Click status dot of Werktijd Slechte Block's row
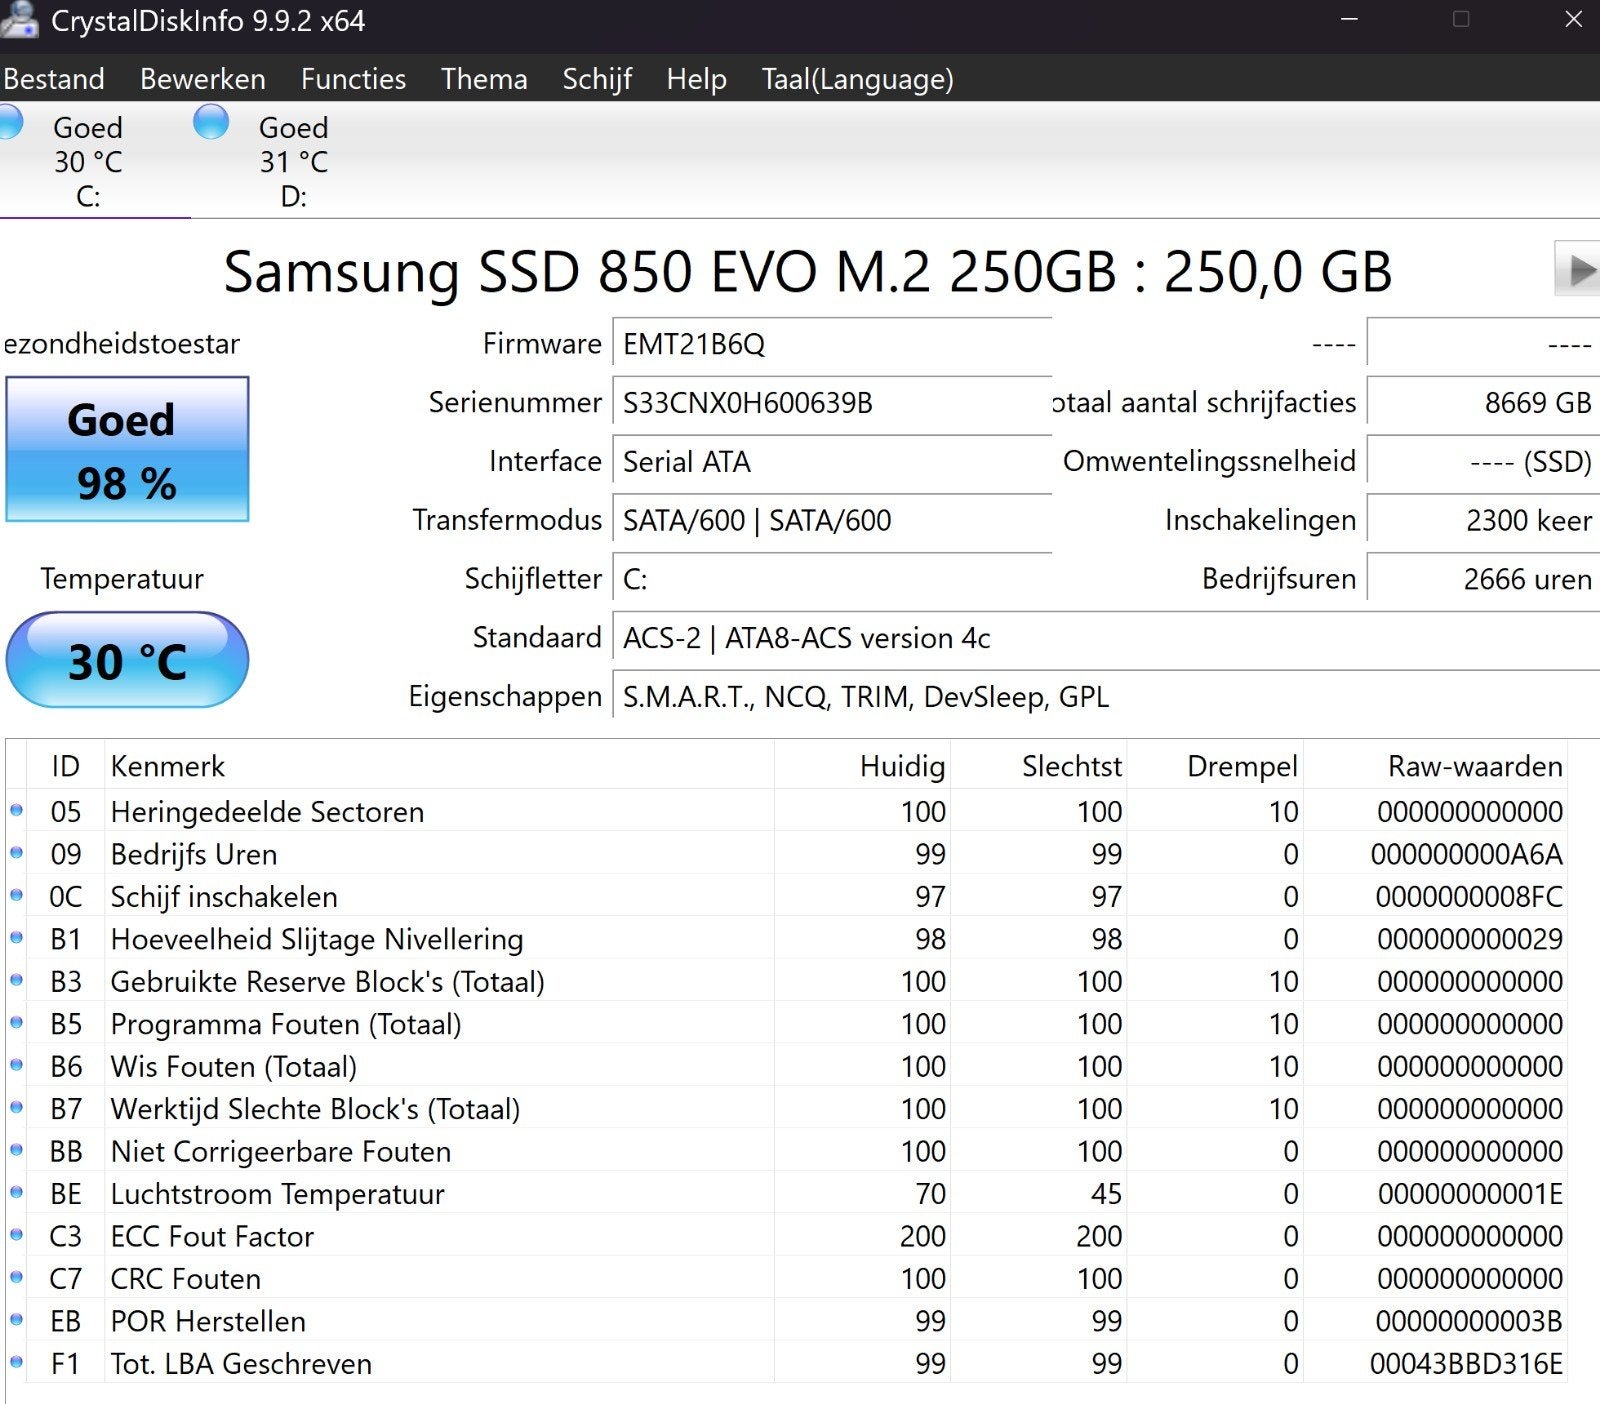The width and height of the screenshot is (1600, 1404). click(16, 1107)
